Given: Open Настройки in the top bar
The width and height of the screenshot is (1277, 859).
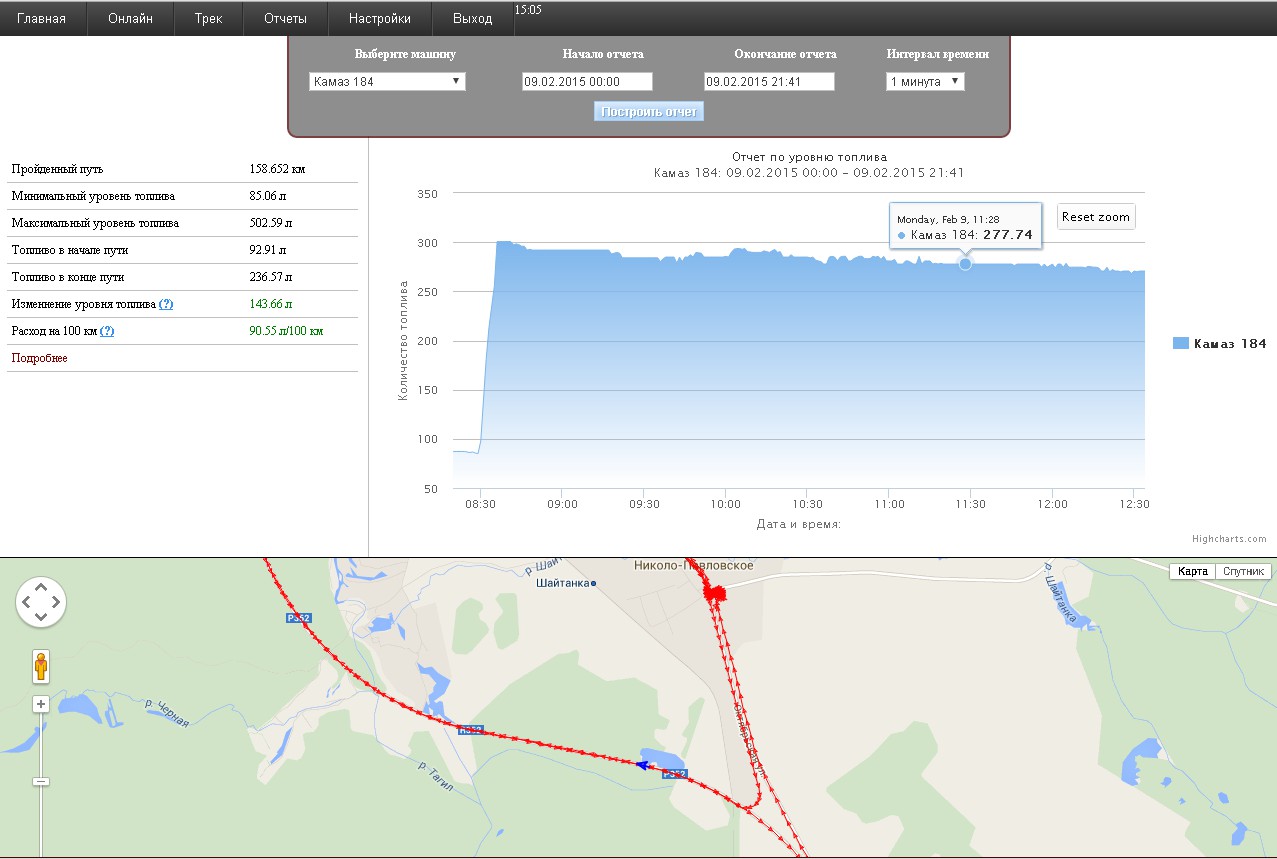Looking at the screenshot, I should [x=380, y=19].
